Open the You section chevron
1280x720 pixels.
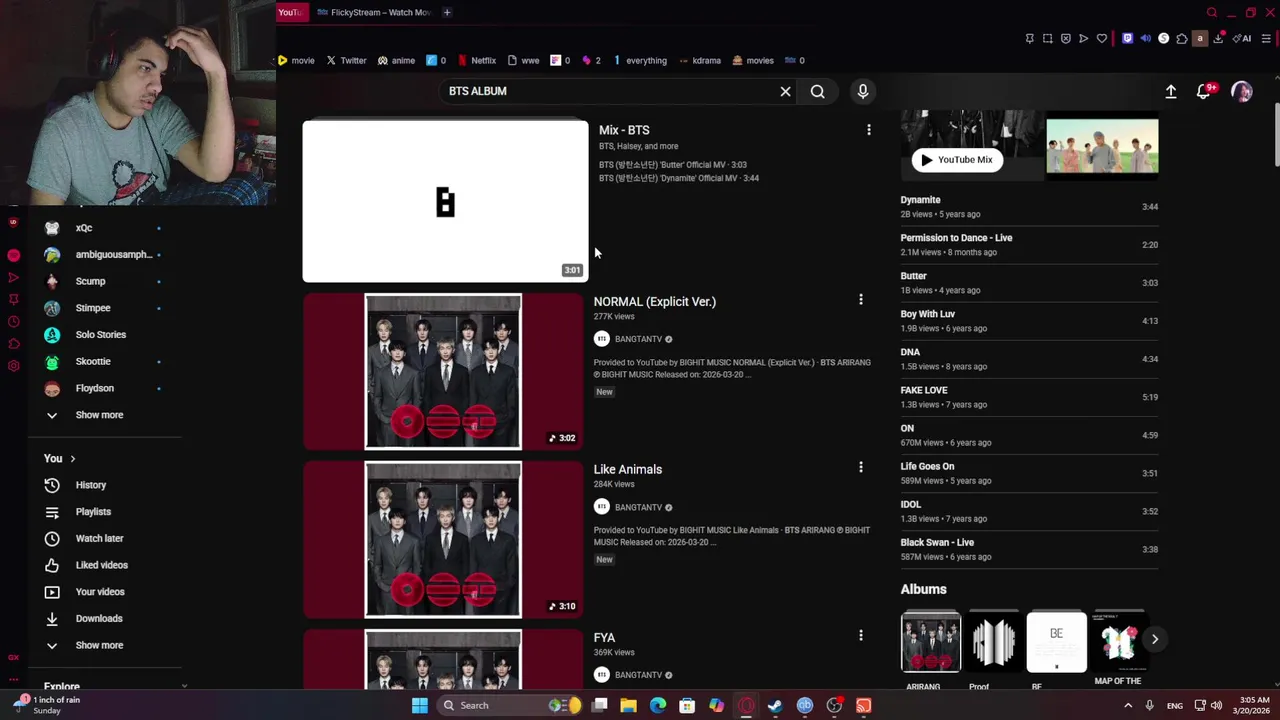(72, 459)
